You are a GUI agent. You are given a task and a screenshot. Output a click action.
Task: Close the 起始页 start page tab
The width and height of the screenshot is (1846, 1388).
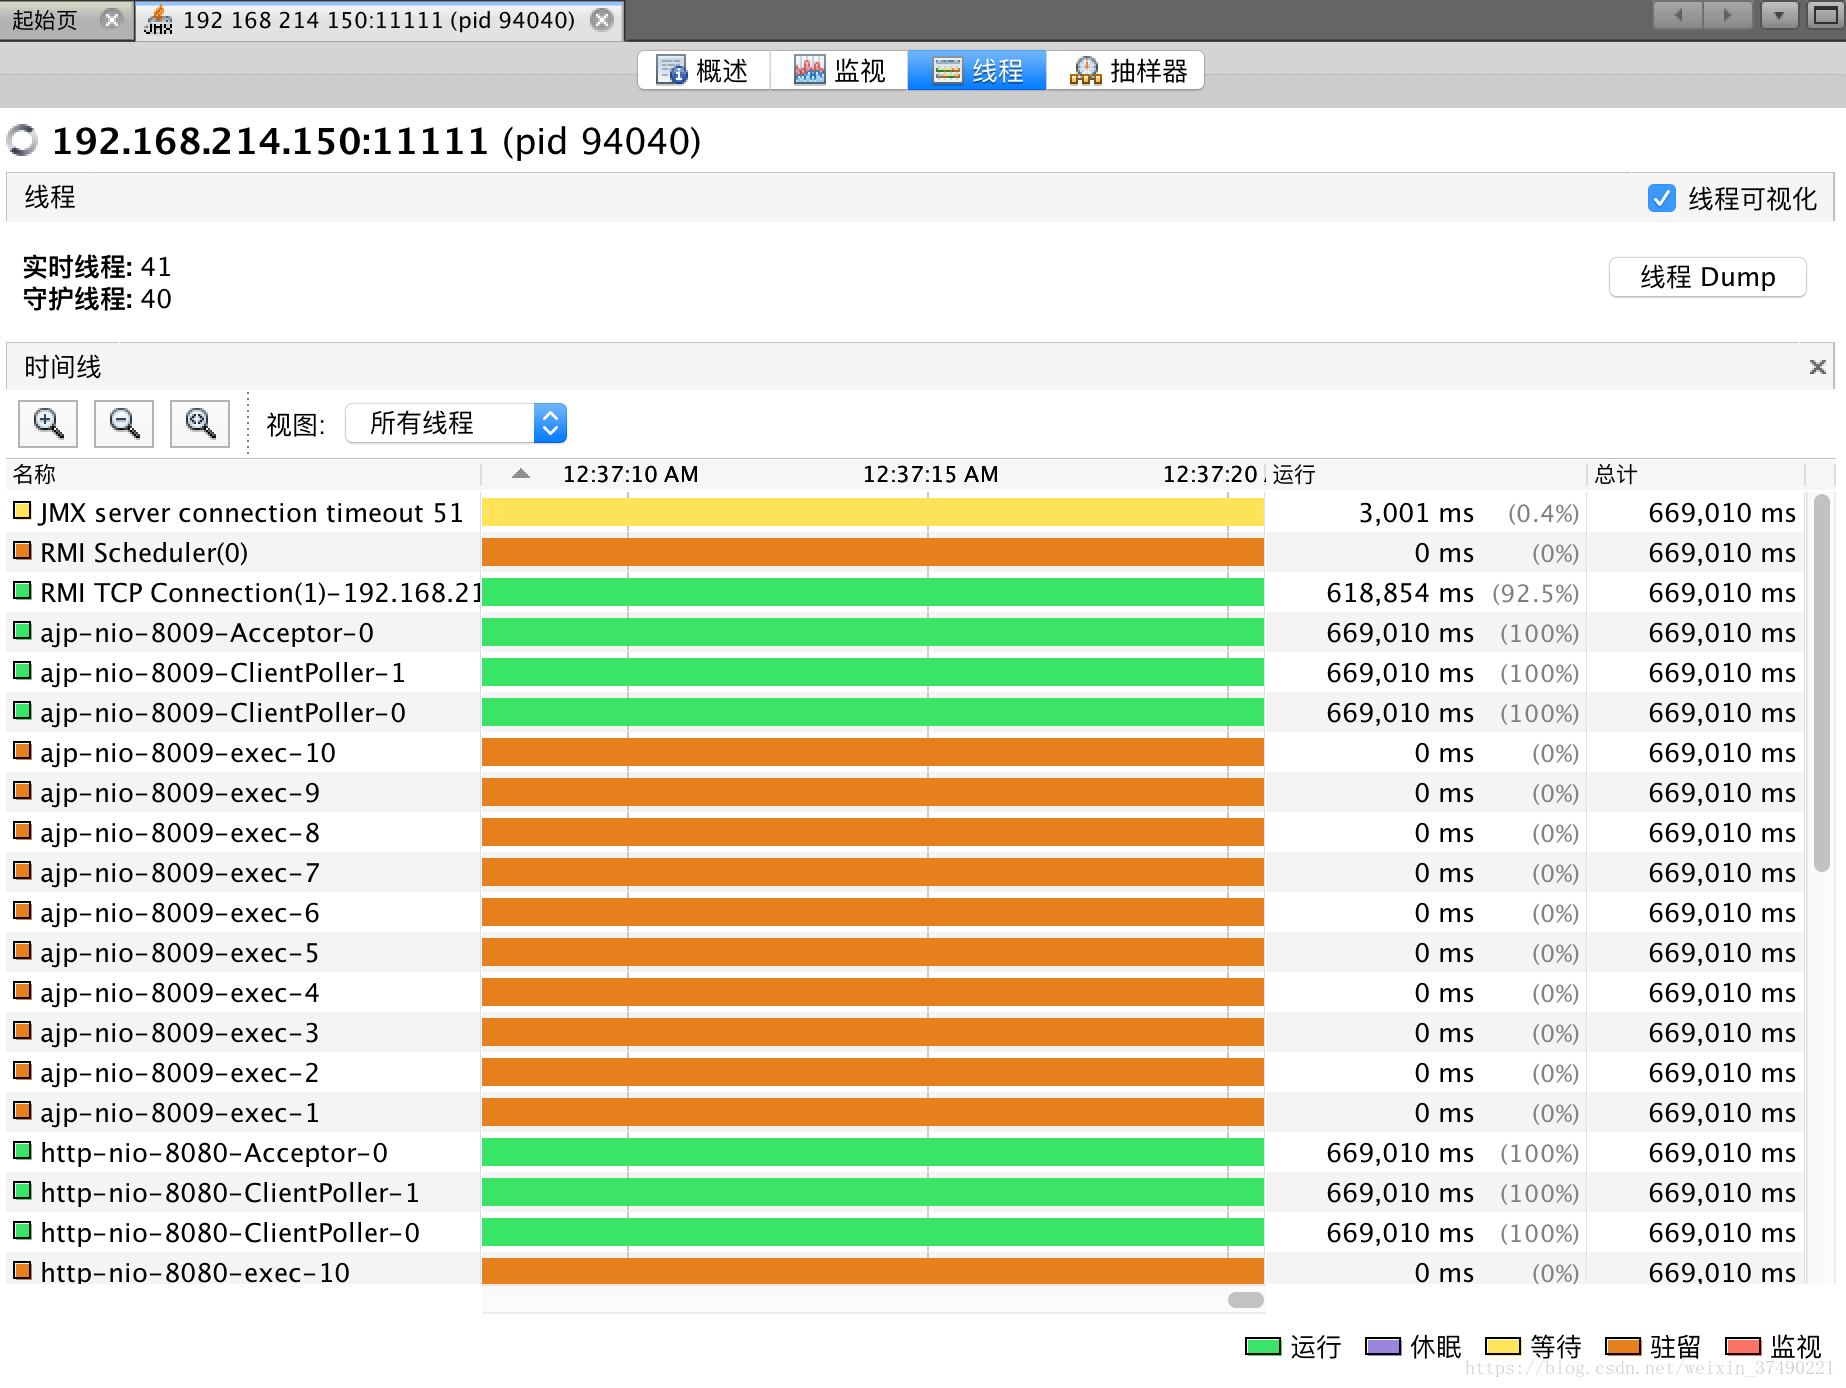112,19
